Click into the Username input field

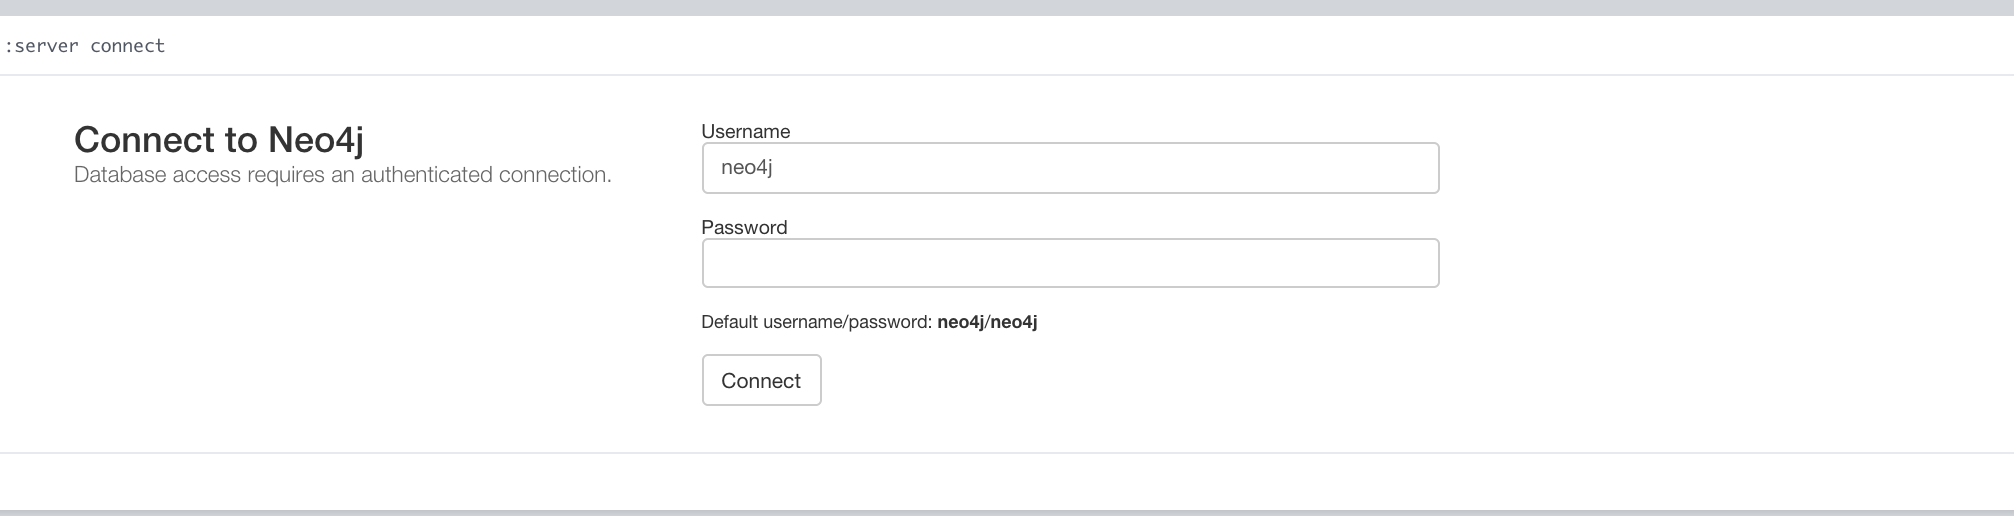pos(1070,168)
